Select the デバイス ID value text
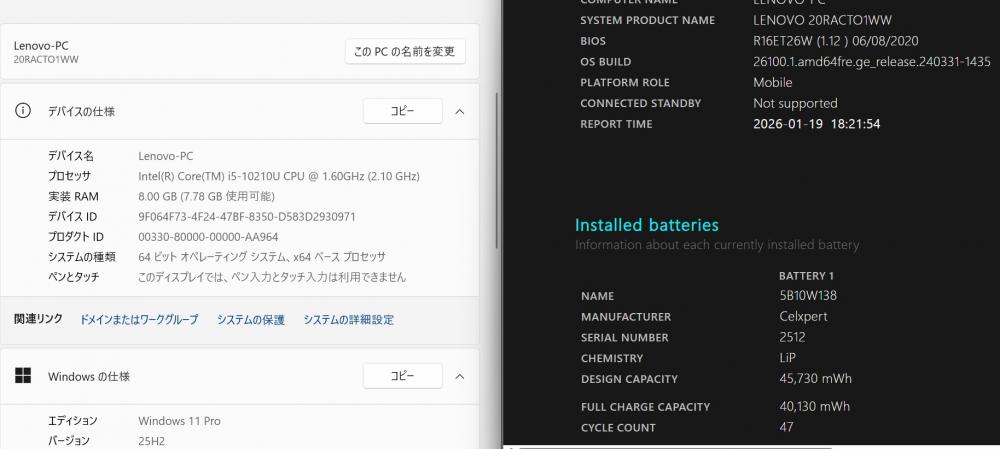This screenshot has width=1000, height=449. [x=247, y=216]
